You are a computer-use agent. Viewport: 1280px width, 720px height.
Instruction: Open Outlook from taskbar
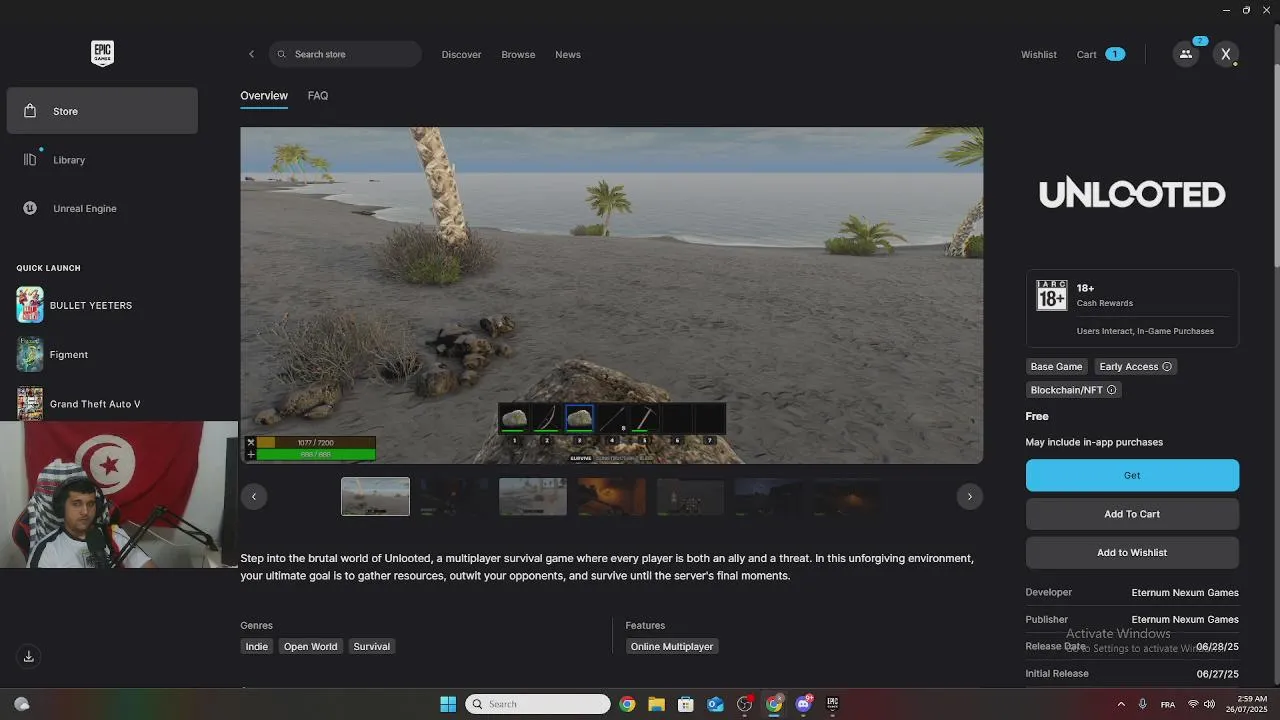tap(715, 704)
